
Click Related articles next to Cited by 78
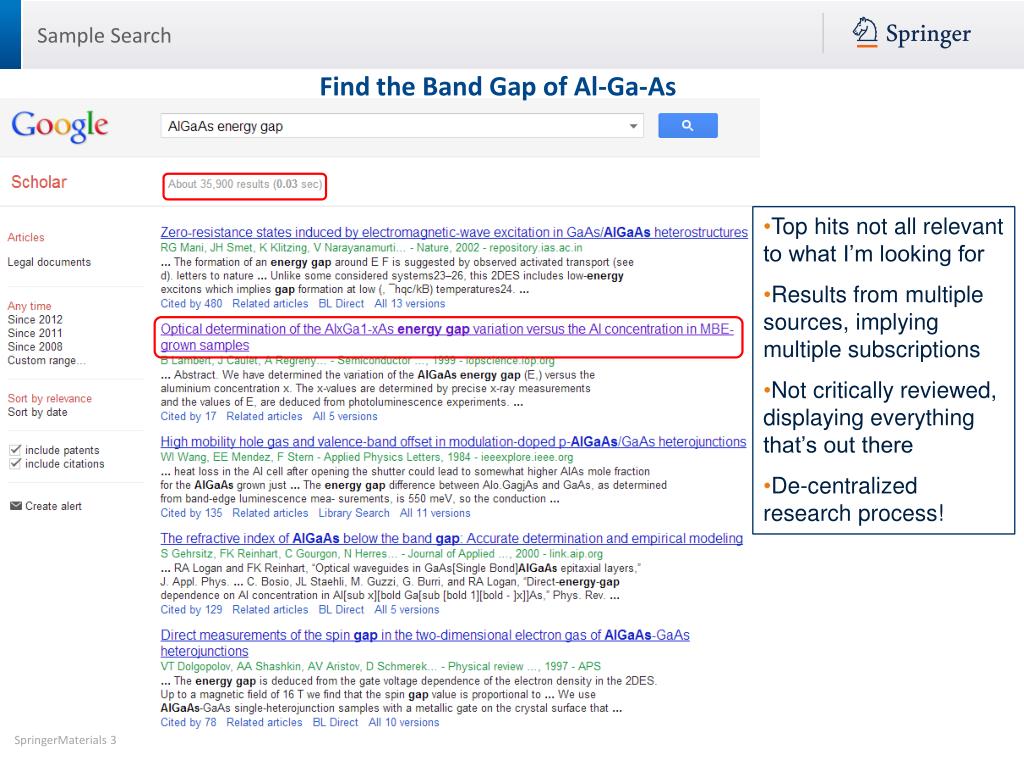point(264,723)
